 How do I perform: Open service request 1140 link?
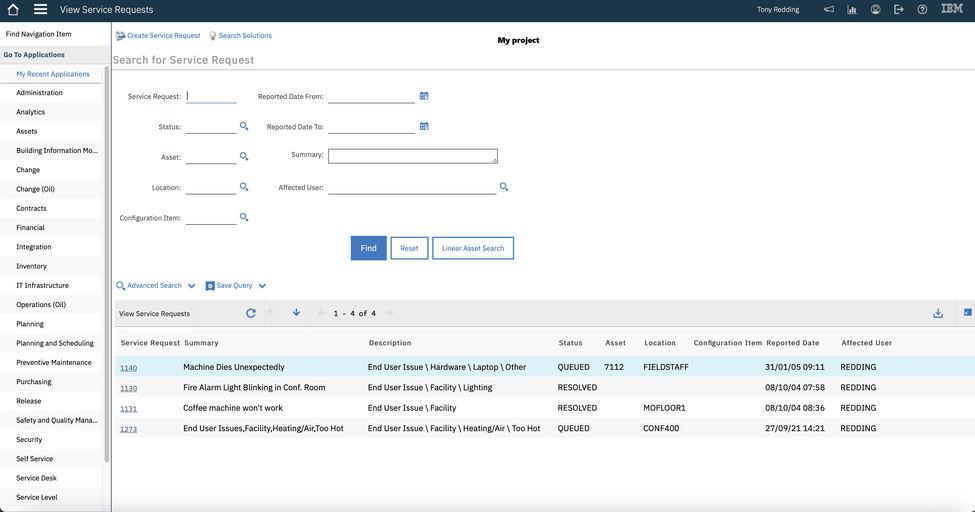[128, 368]
